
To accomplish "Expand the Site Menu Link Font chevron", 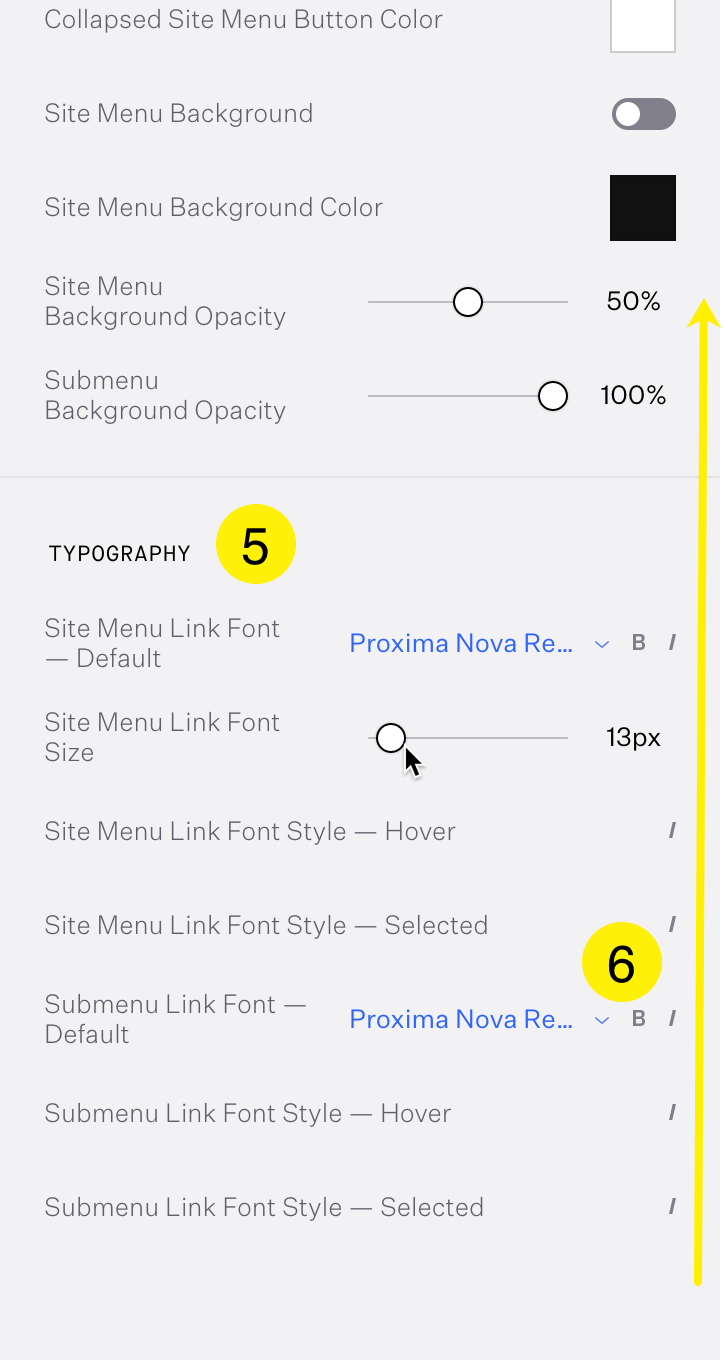I will point(602,644).
